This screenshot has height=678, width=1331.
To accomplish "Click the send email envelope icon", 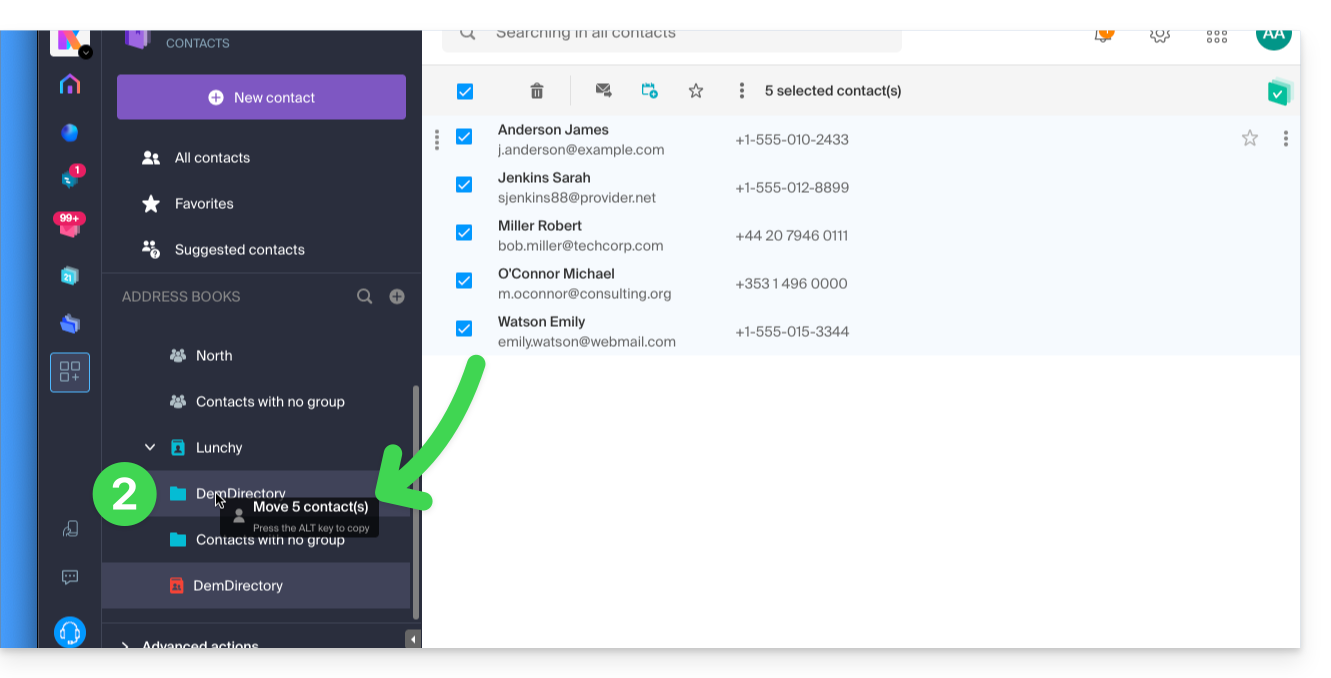I will pos(603,91).
